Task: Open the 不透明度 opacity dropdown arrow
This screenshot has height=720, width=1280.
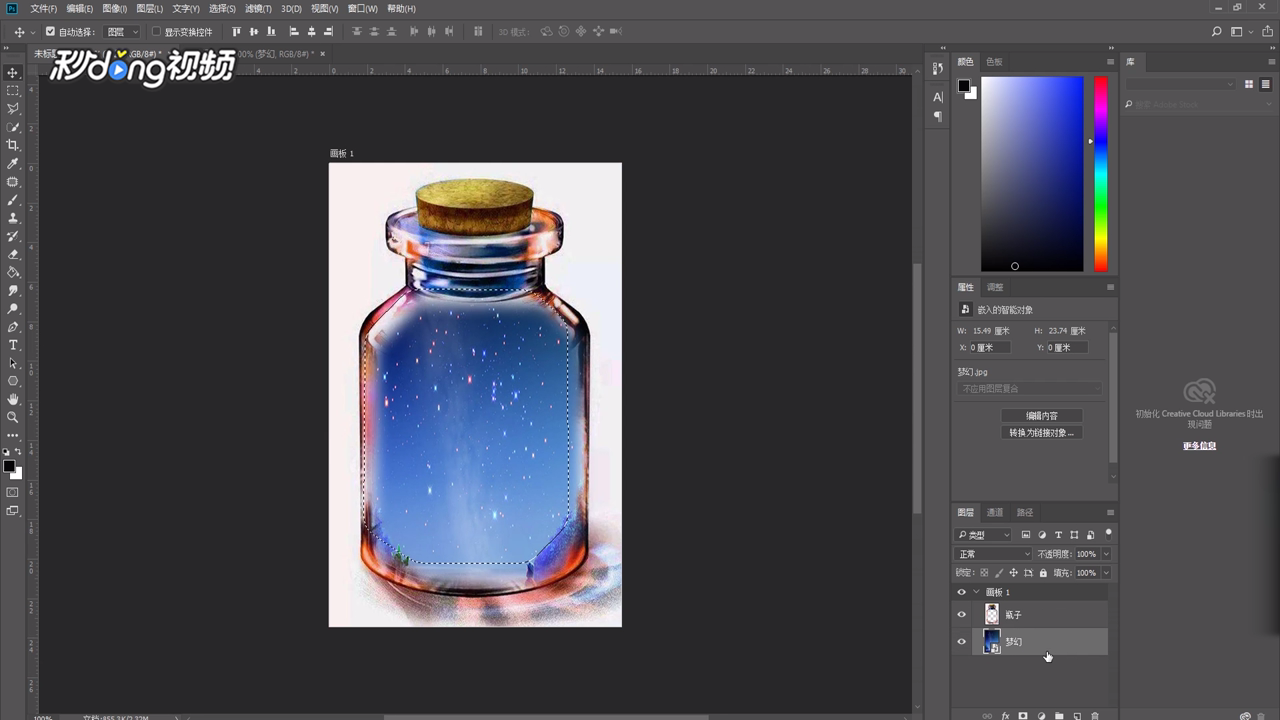Action: click(x=1105, y=554)
